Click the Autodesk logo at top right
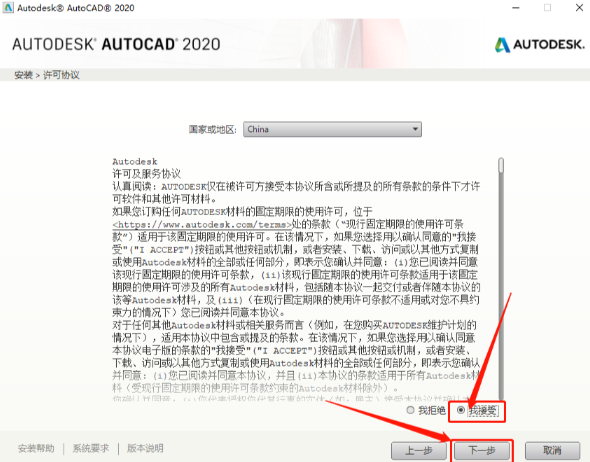The image size is (590, 462). tap(540, 44)
